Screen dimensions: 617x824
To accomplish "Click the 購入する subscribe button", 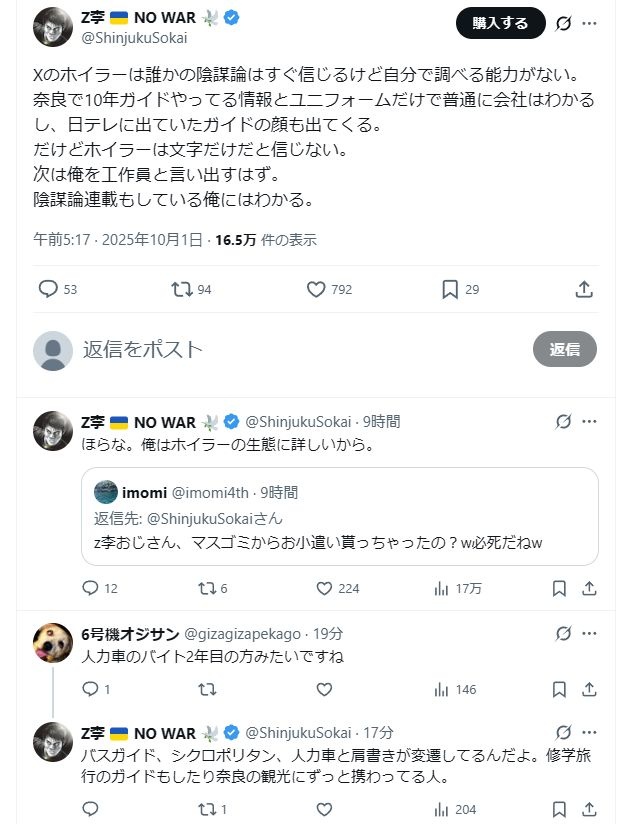I will click(x=500, y=23).
